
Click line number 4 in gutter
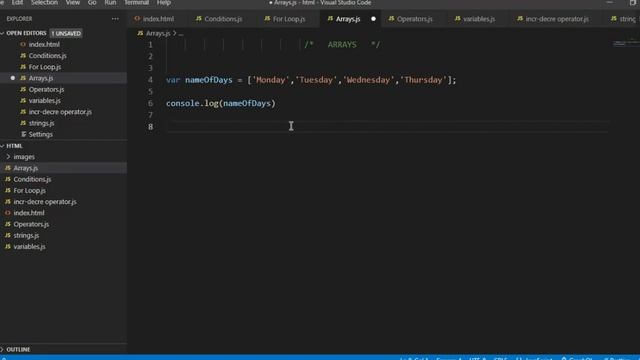pos(151,80)
